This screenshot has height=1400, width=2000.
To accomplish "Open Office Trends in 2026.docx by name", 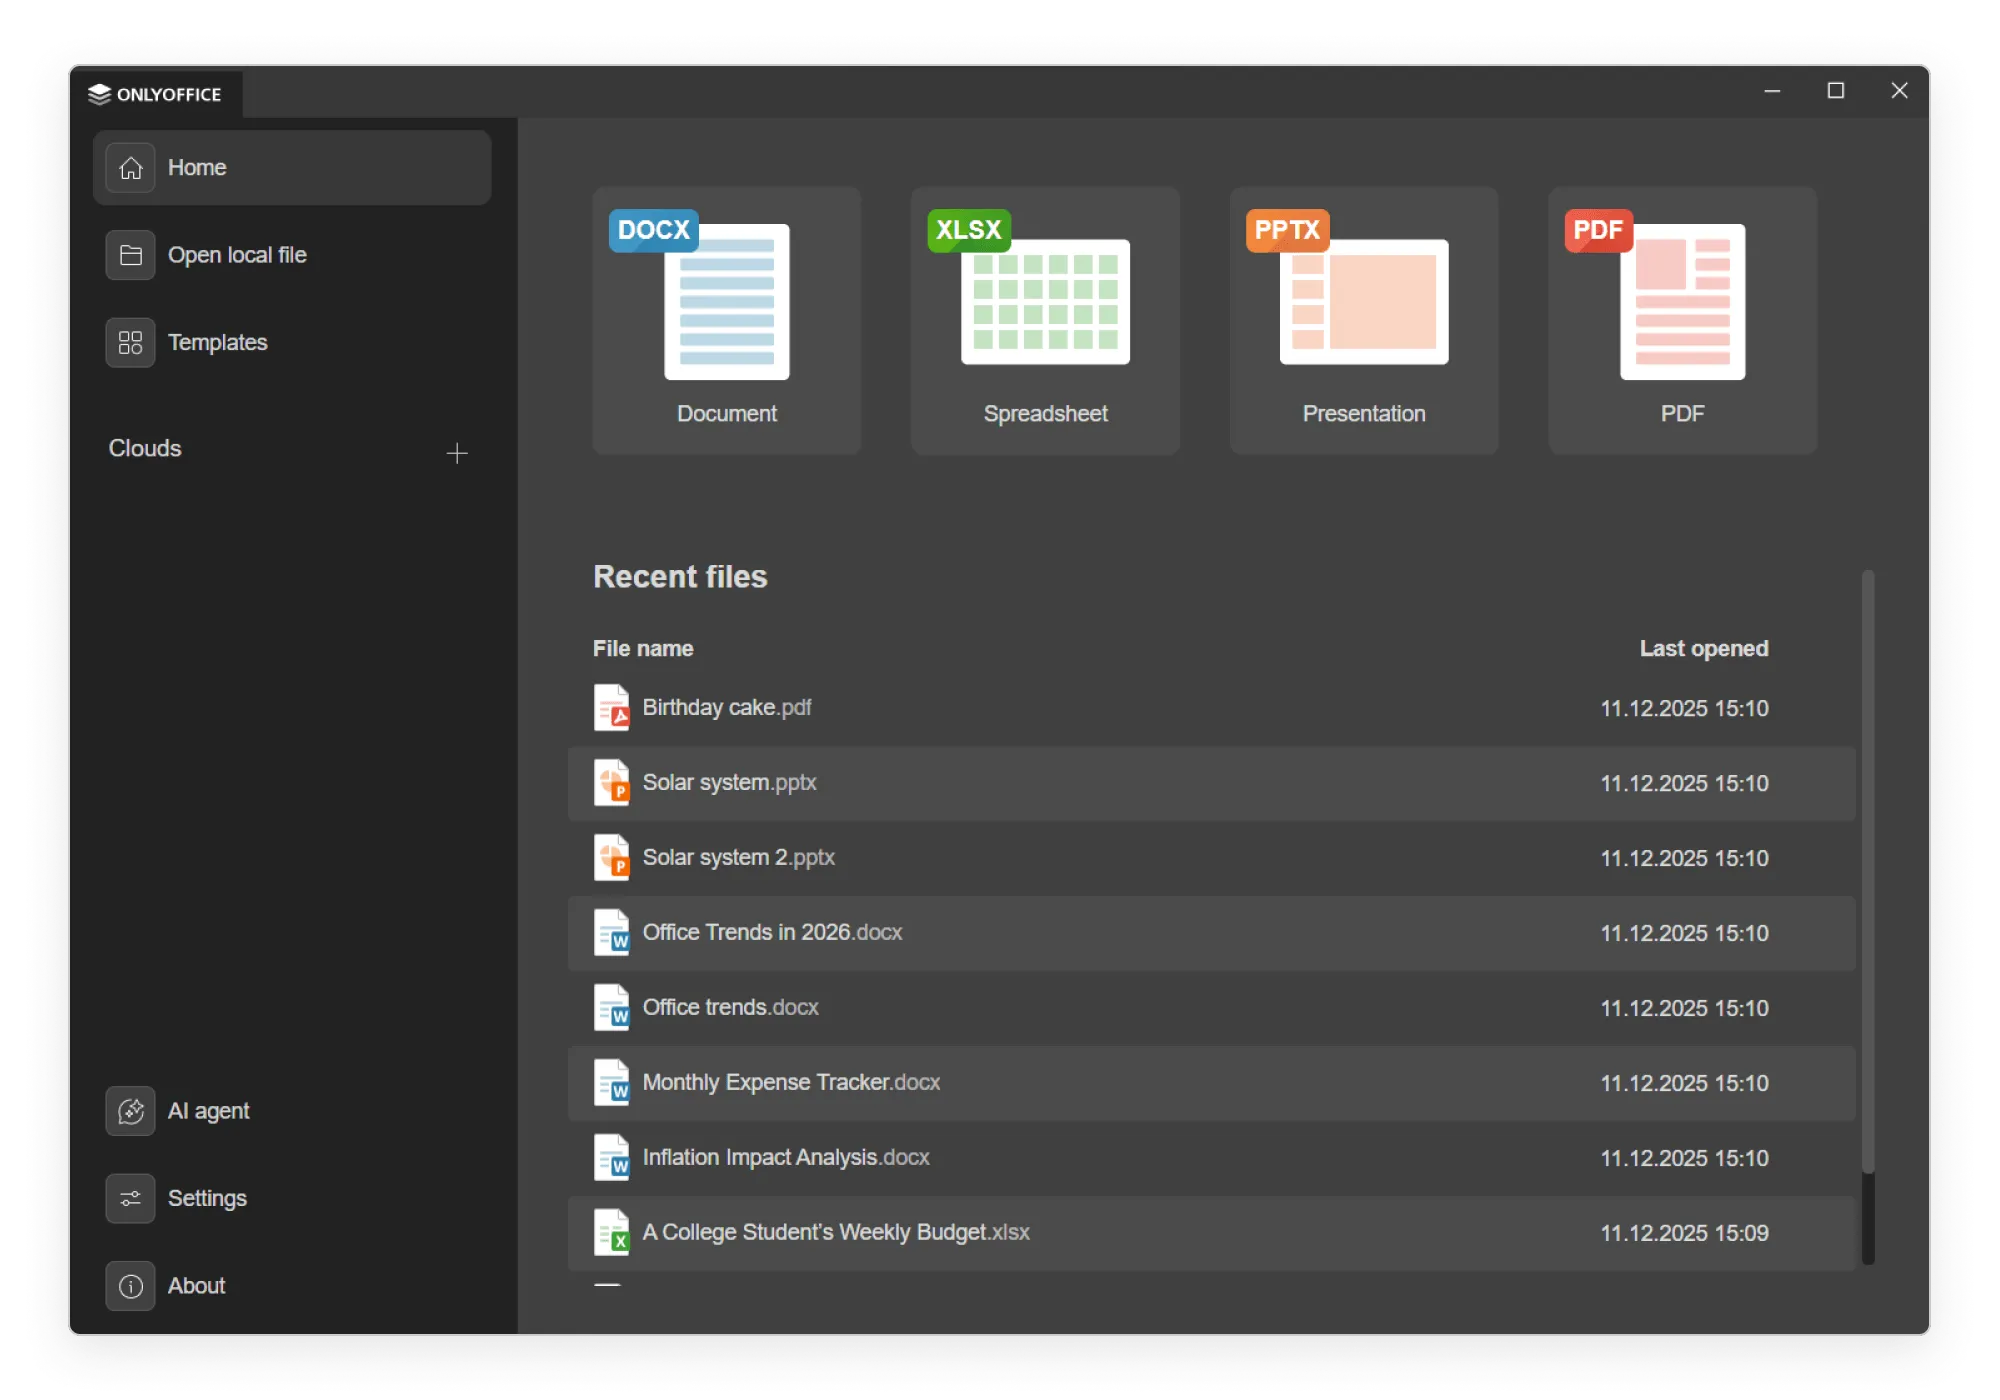I will pyautogui.click(x=772, y=933).
